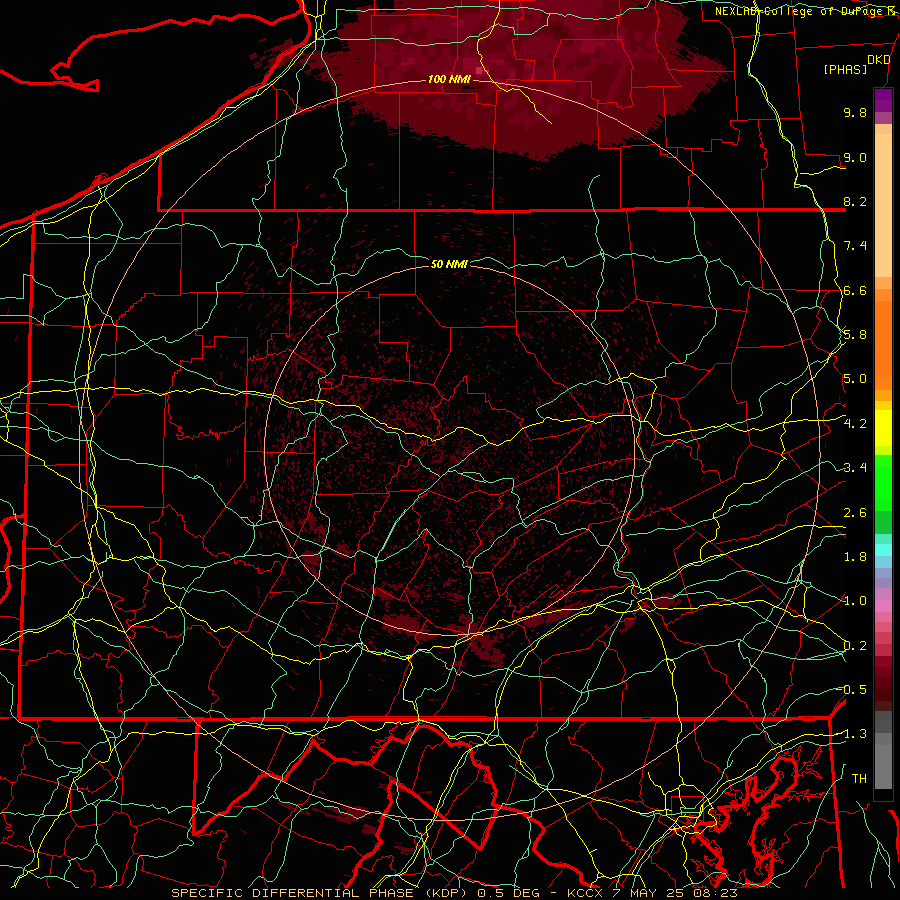The width and height of the screenshot is (900, 900).
Task: Select the 5.8 value on the legend
Action: [x=855, y=335]
